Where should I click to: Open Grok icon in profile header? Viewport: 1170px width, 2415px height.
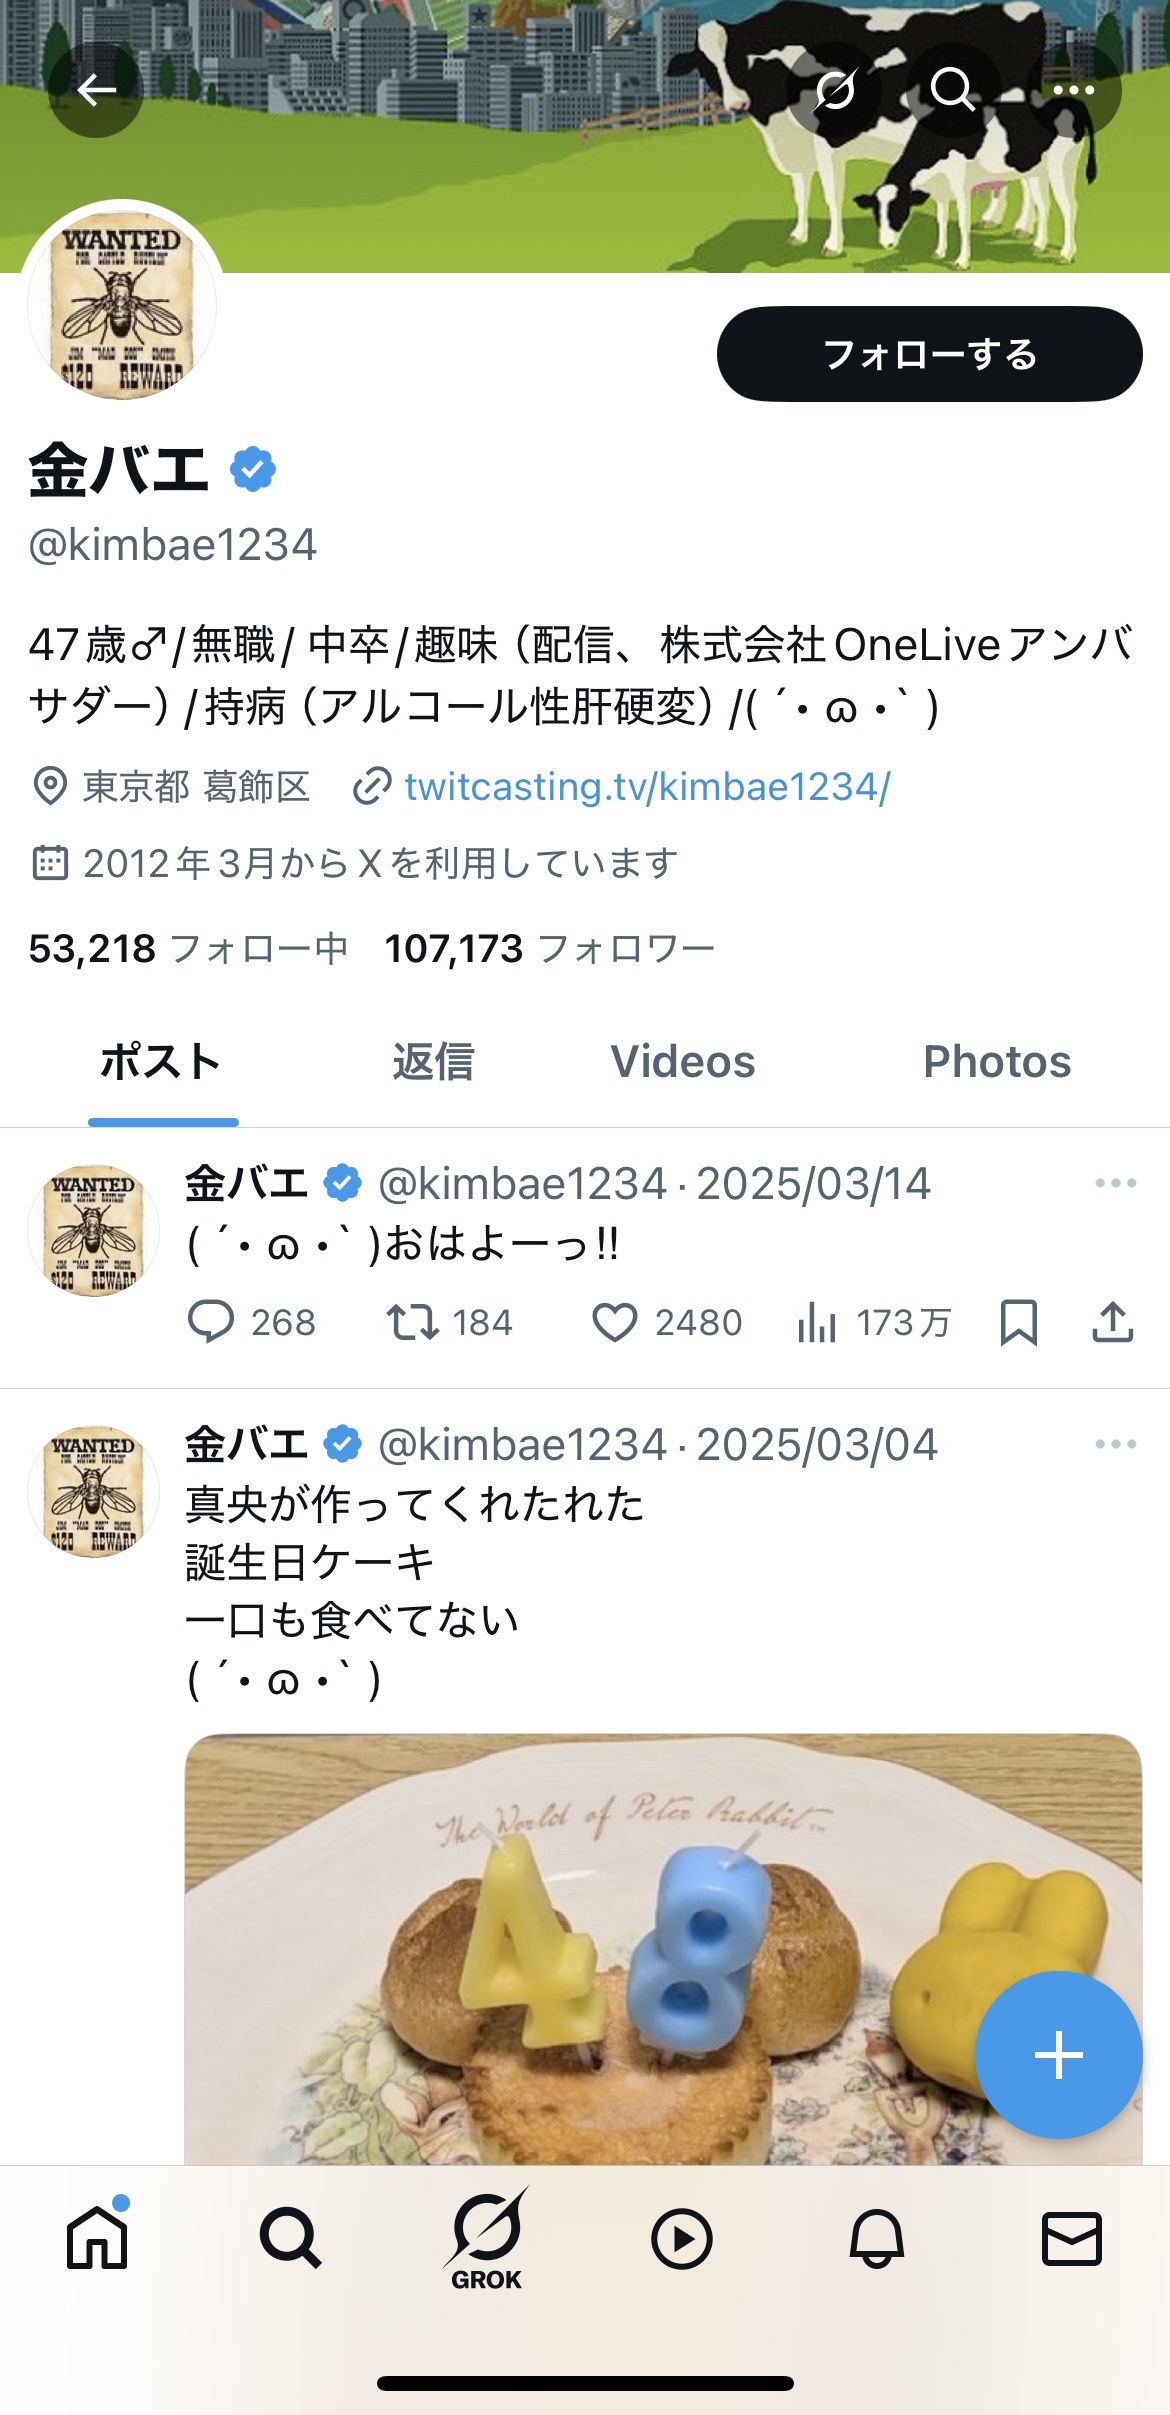click(x=835, y=90)
